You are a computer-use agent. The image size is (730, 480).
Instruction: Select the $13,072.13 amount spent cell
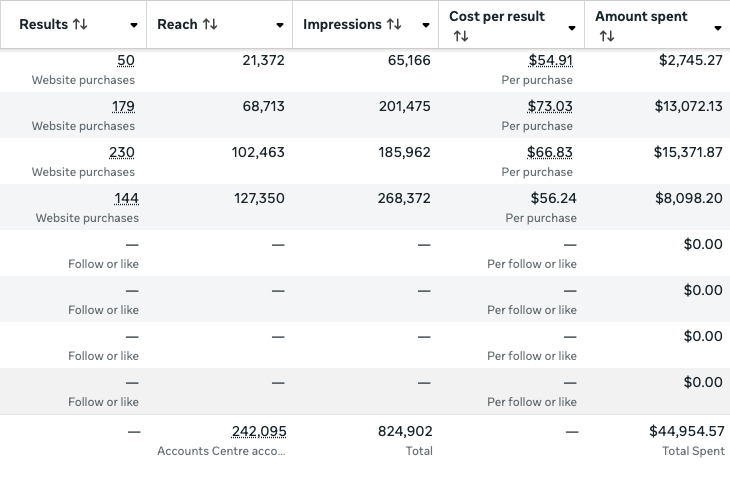click(689, 107)
